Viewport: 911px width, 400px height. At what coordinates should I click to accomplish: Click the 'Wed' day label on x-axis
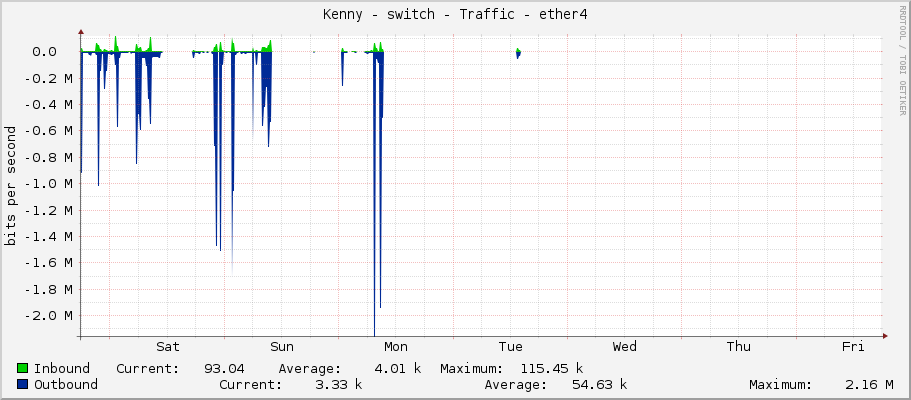[x=625, y=347]
